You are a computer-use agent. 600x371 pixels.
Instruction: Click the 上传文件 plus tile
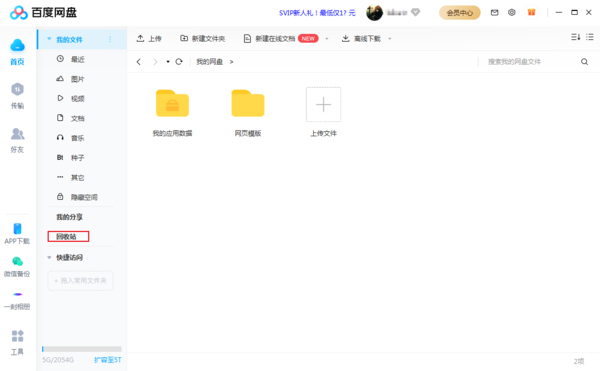[x=323, y=104]
